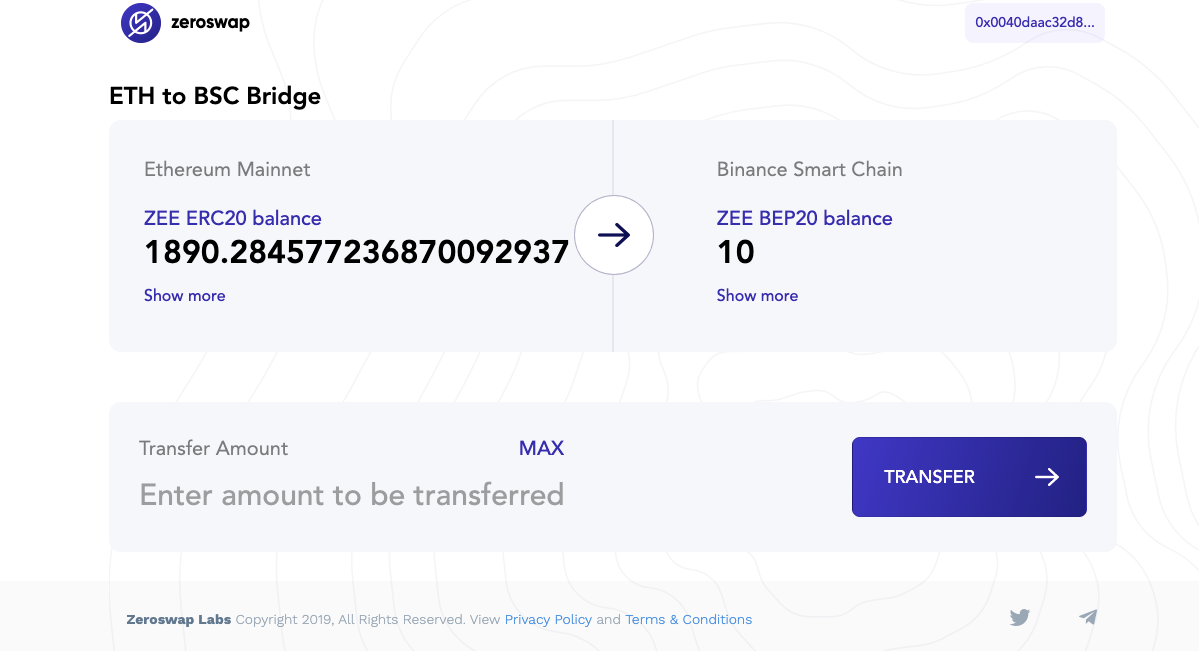Open the wallet address 0x0040daac32d8 button
The image size is (1199, 651).
point(1035,23)
